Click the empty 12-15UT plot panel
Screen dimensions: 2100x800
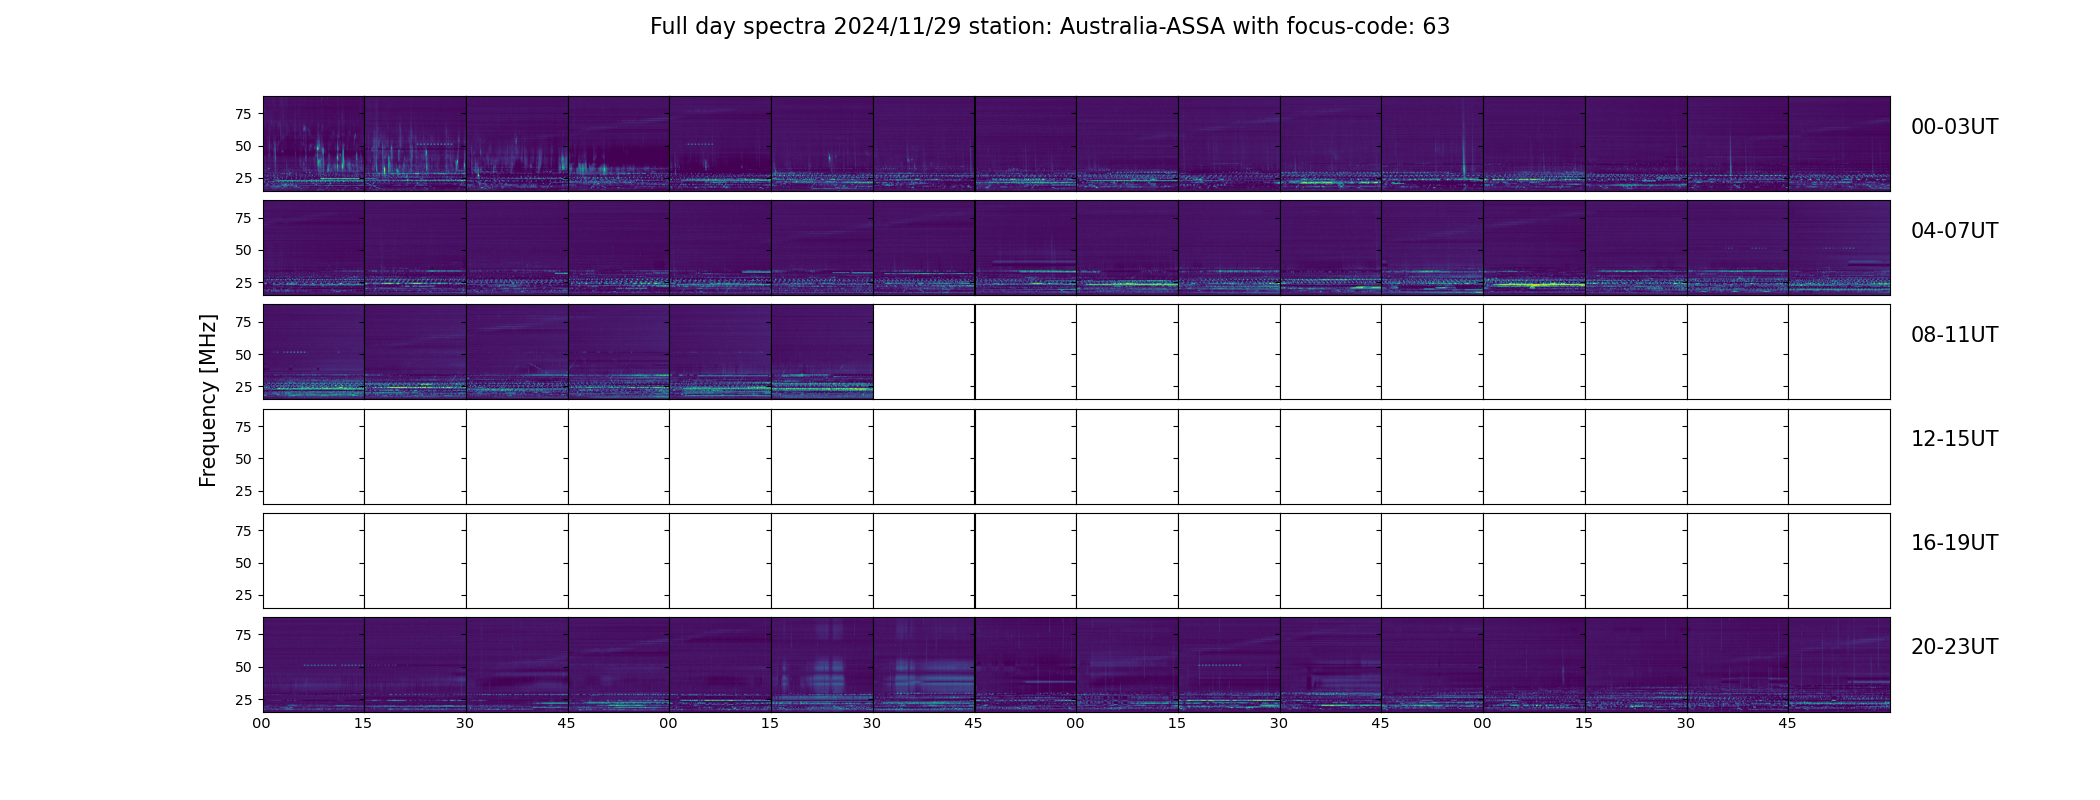click(x=1076, y=456)
